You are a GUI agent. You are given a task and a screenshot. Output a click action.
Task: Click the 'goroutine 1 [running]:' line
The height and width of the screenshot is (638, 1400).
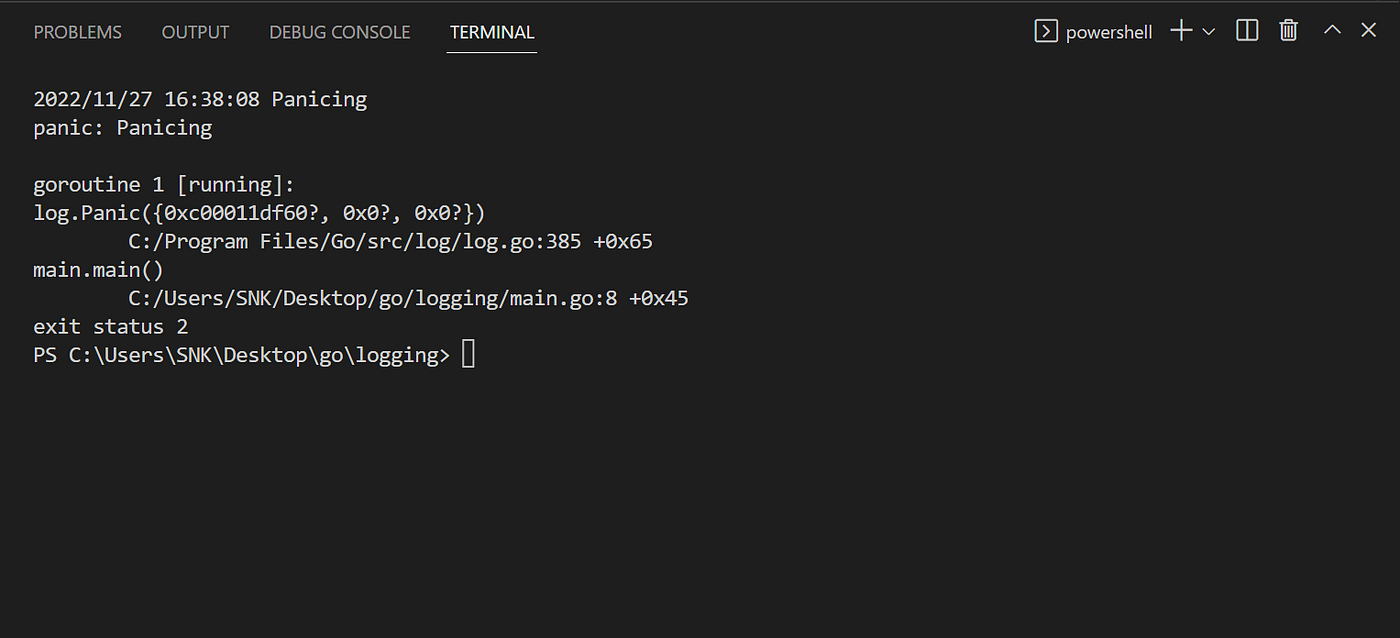coord(166,185)
